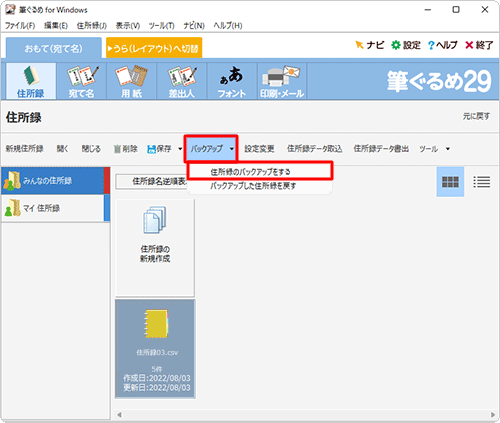500x423 pixels.
Task: Select 住所録03.csv address book tile
Action: [x=155, y=349]
